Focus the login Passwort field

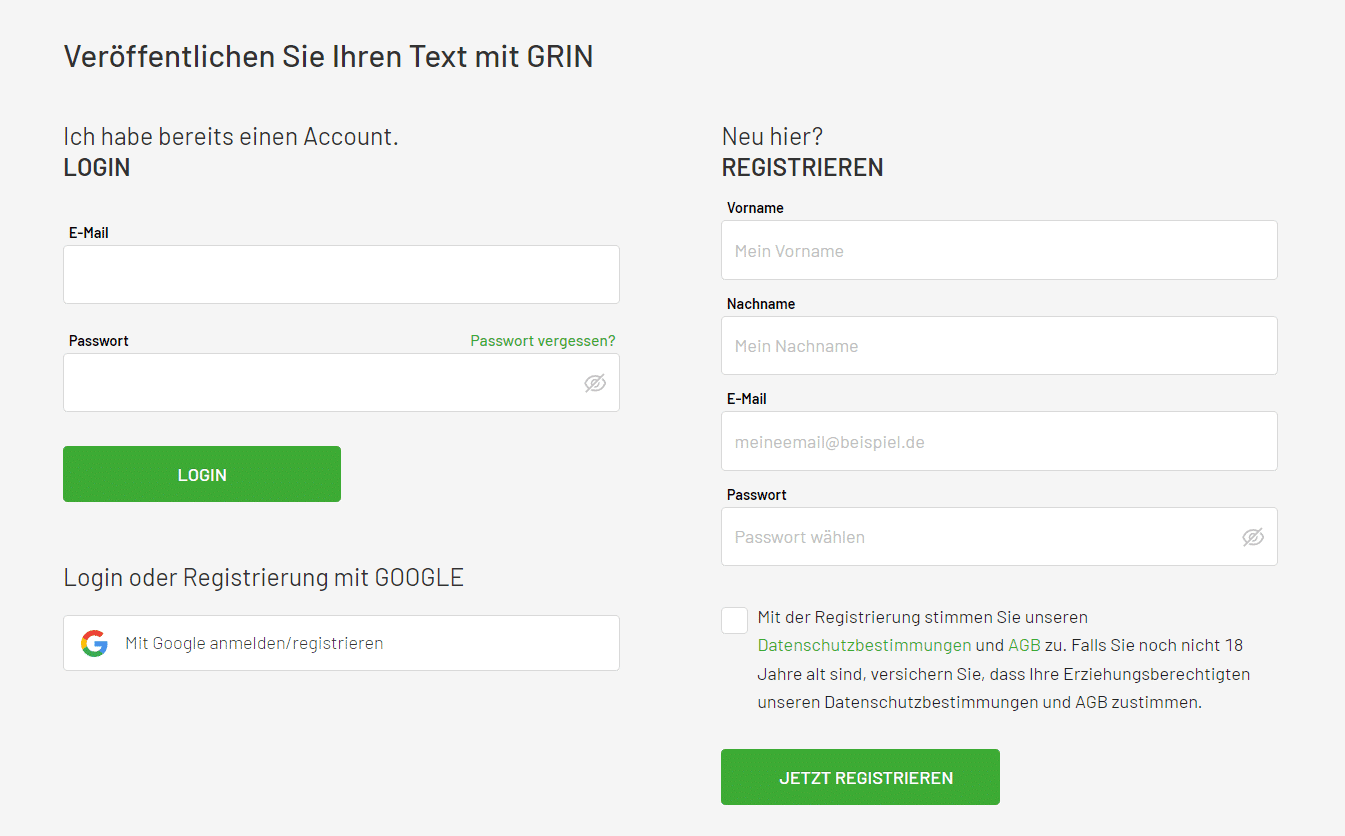[320, 383]
